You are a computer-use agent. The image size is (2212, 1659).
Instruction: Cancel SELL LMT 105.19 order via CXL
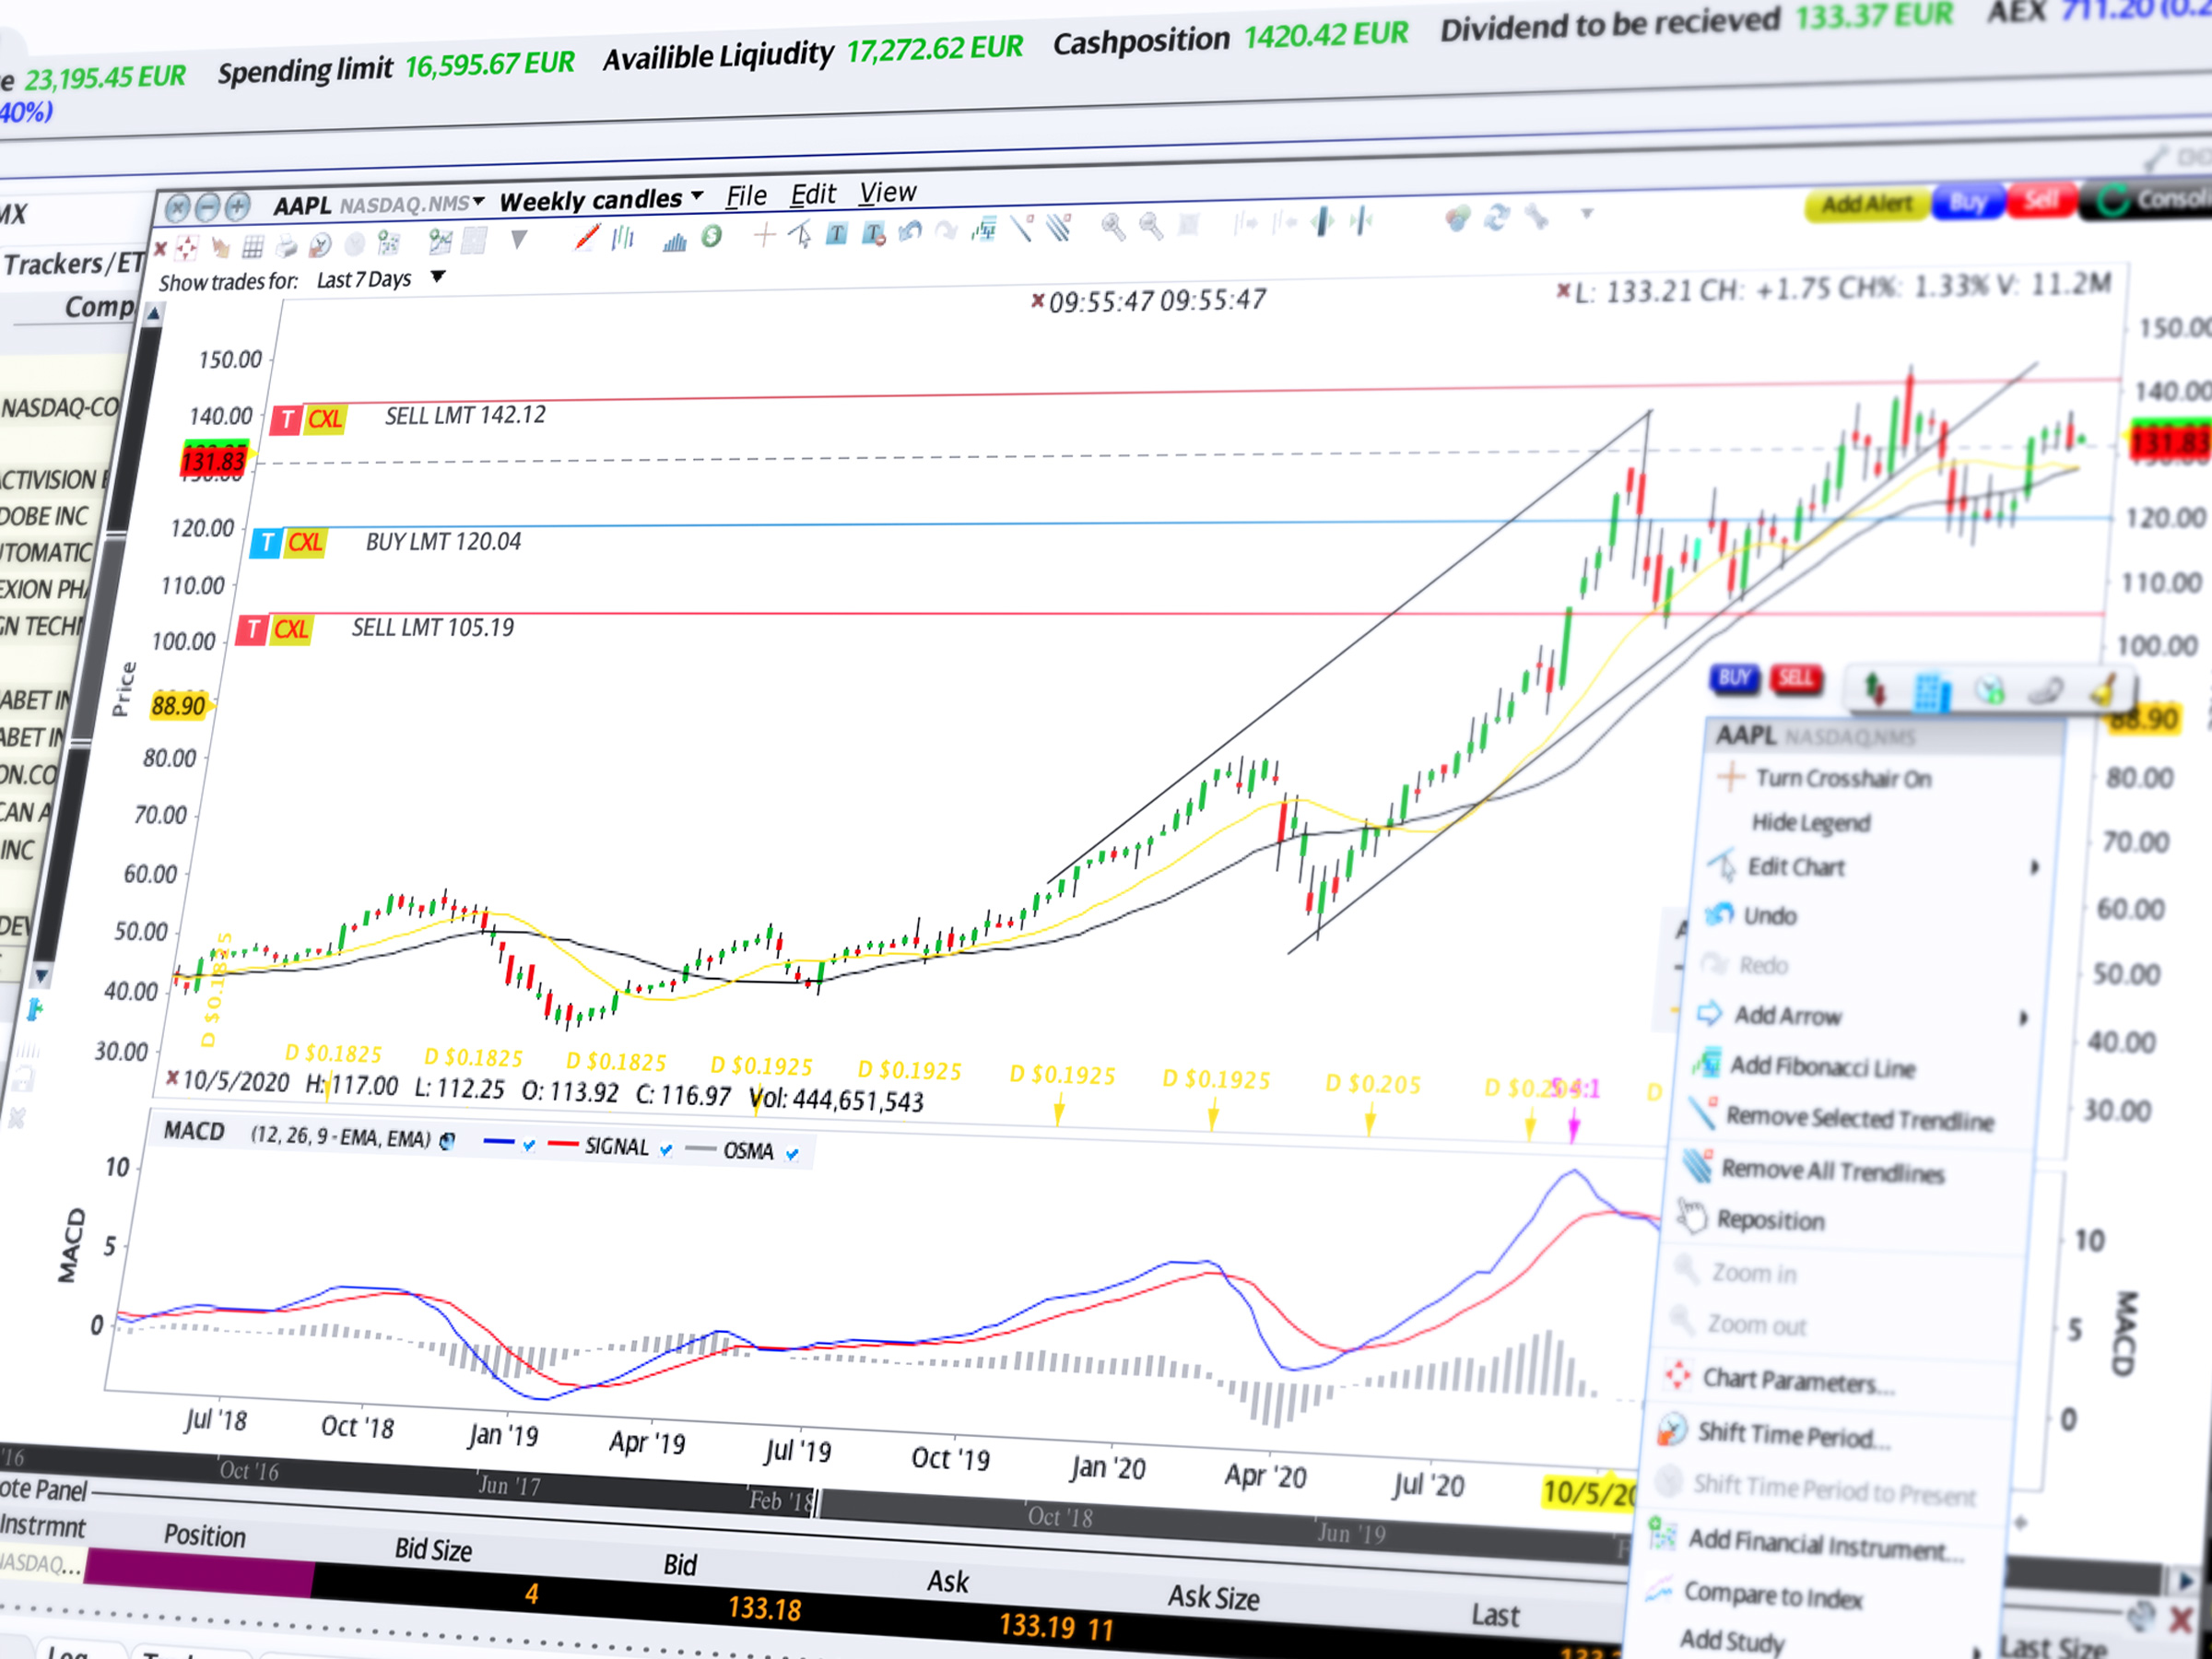[291, 630]
